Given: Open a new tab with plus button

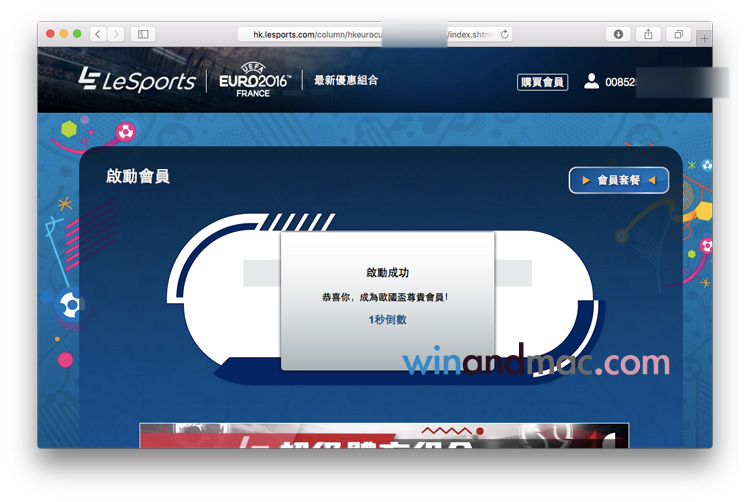Looking at the screenshot, I should pyautogui.click(x=704, y=39).
